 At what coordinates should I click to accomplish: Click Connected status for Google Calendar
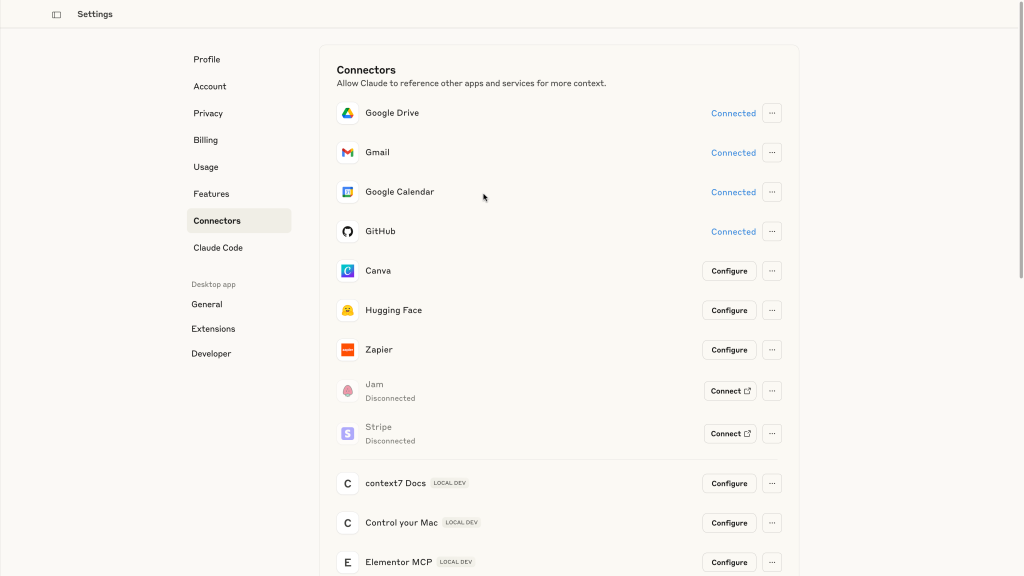click(733, 193)
